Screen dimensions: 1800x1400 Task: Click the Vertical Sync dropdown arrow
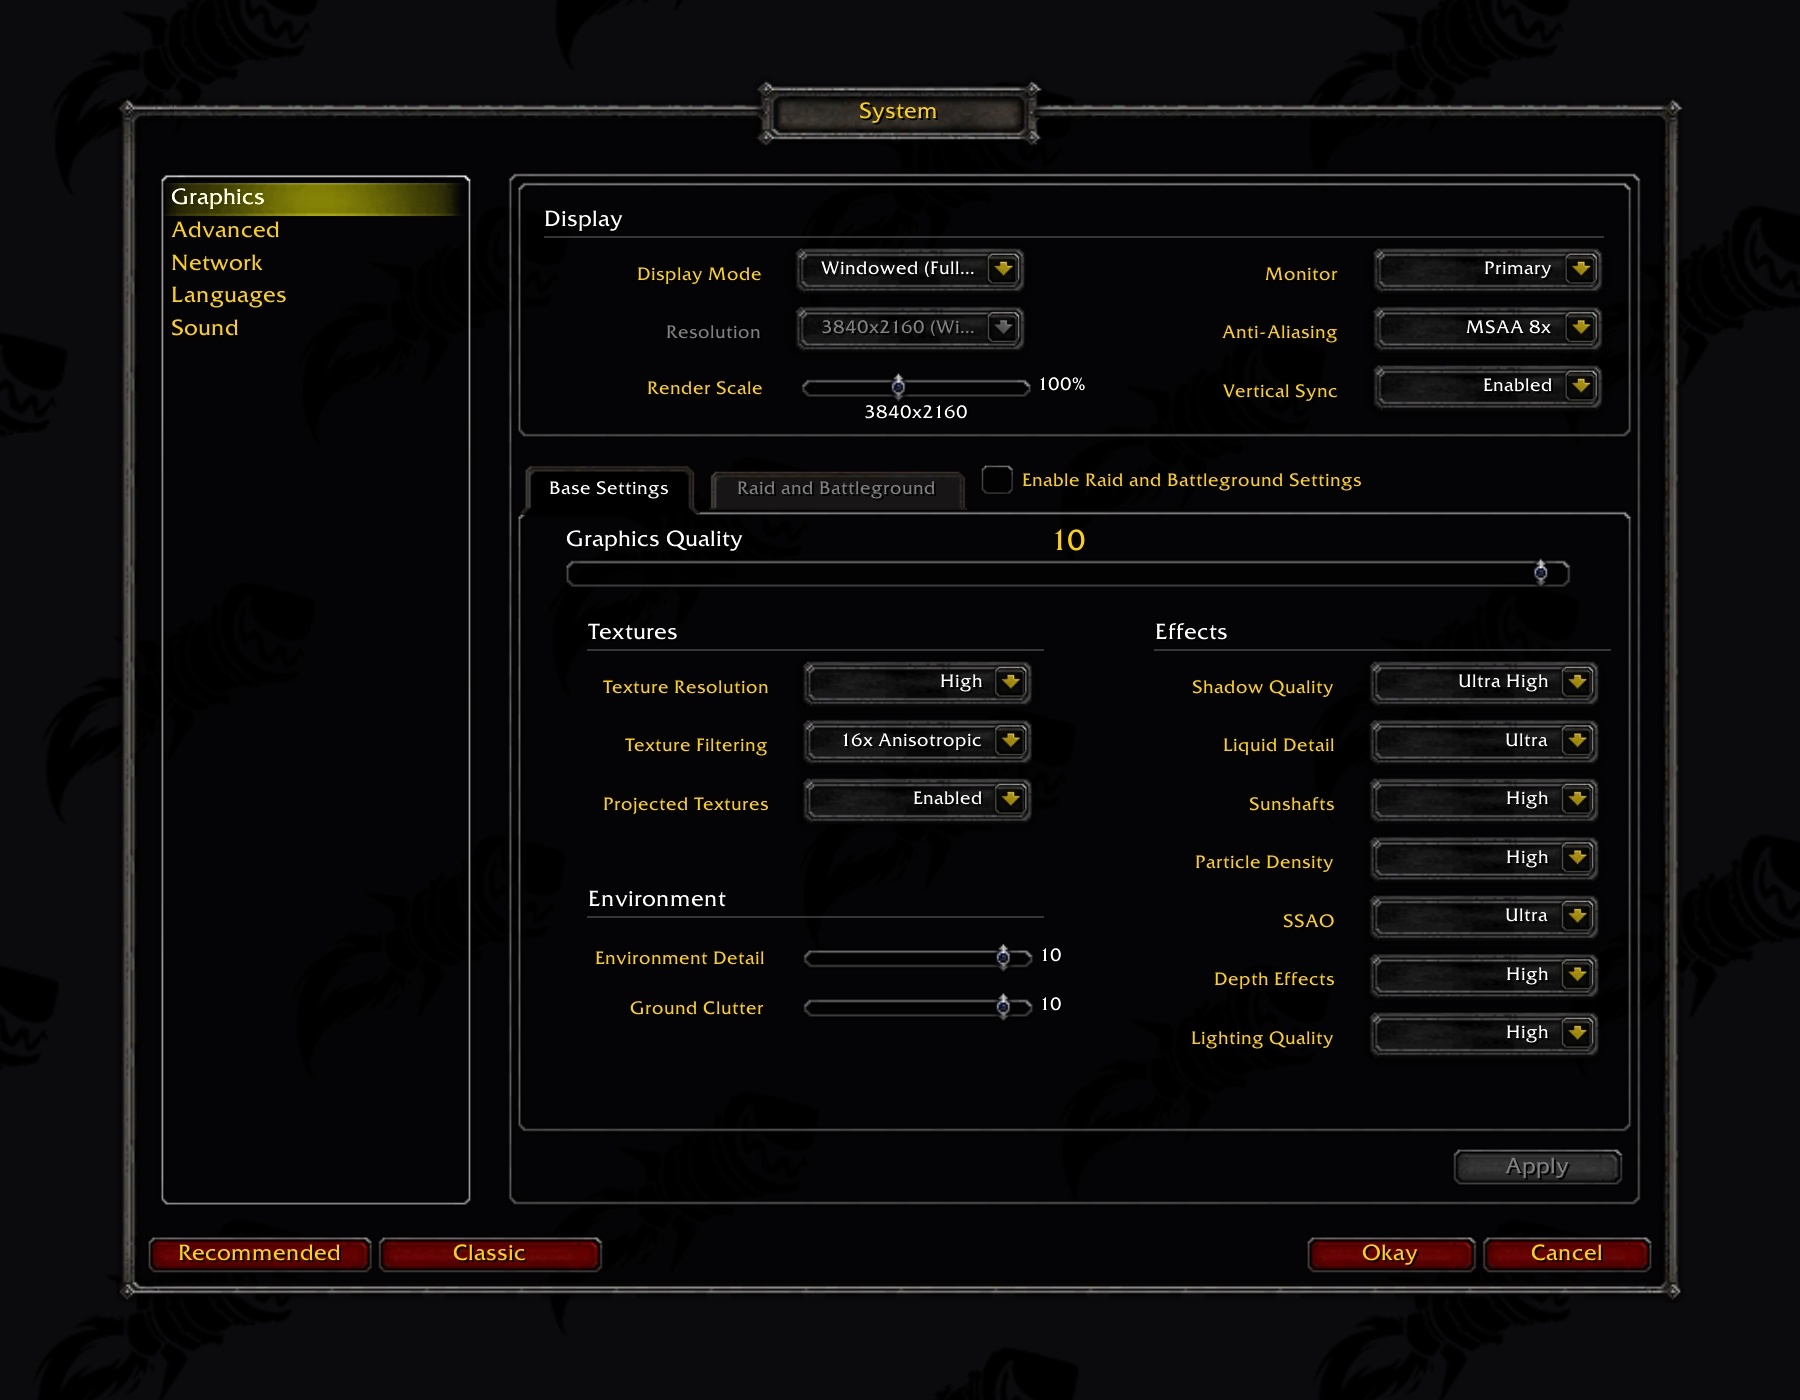[1580, 385]
